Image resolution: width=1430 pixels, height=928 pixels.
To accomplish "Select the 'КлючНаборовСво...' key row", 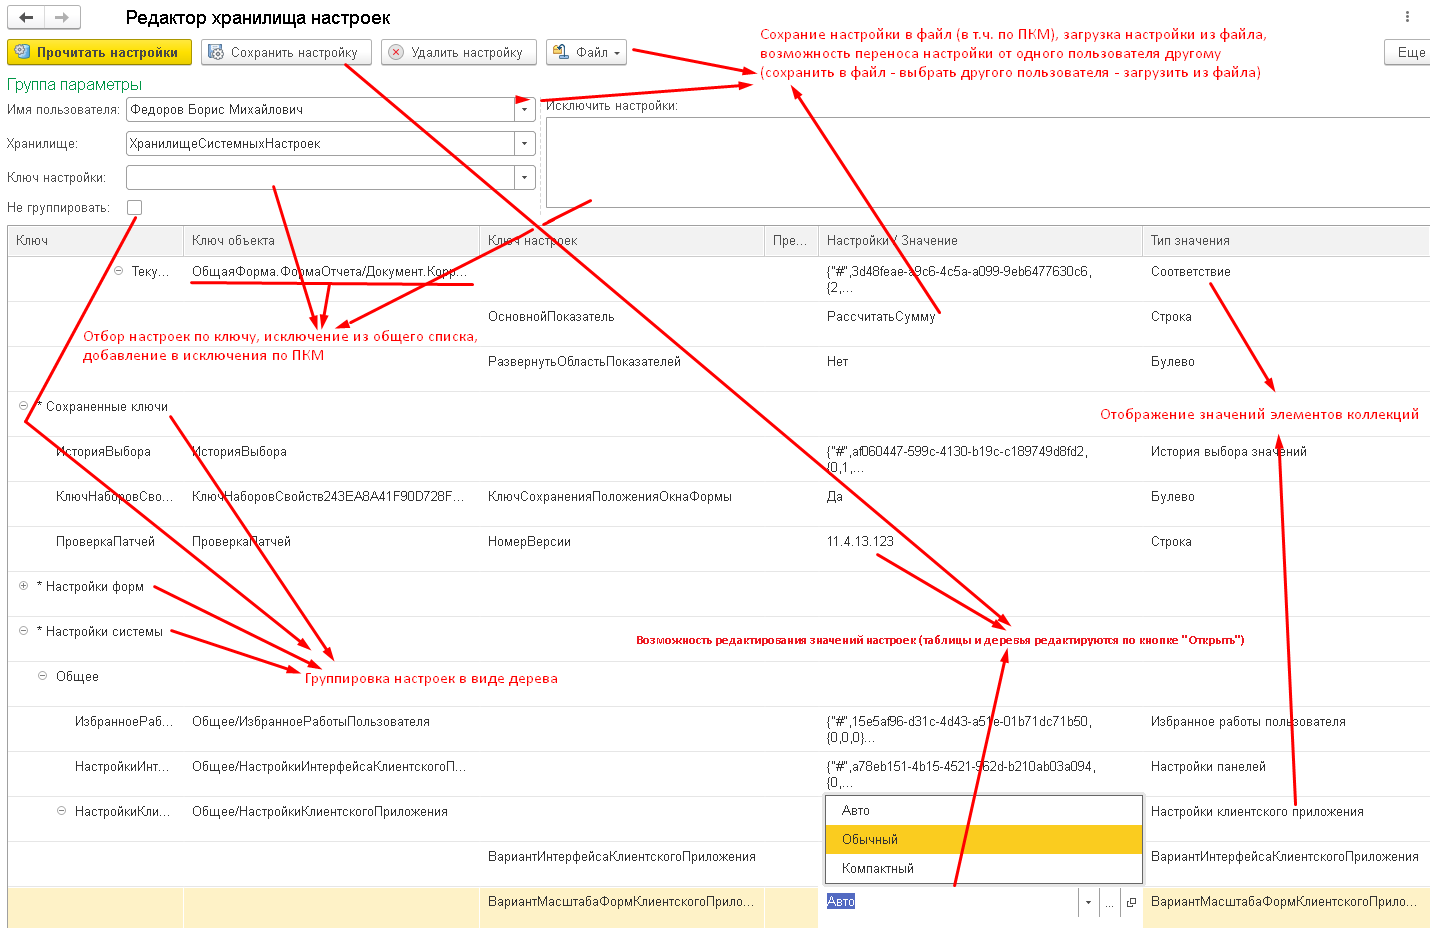I will point(114,496).
